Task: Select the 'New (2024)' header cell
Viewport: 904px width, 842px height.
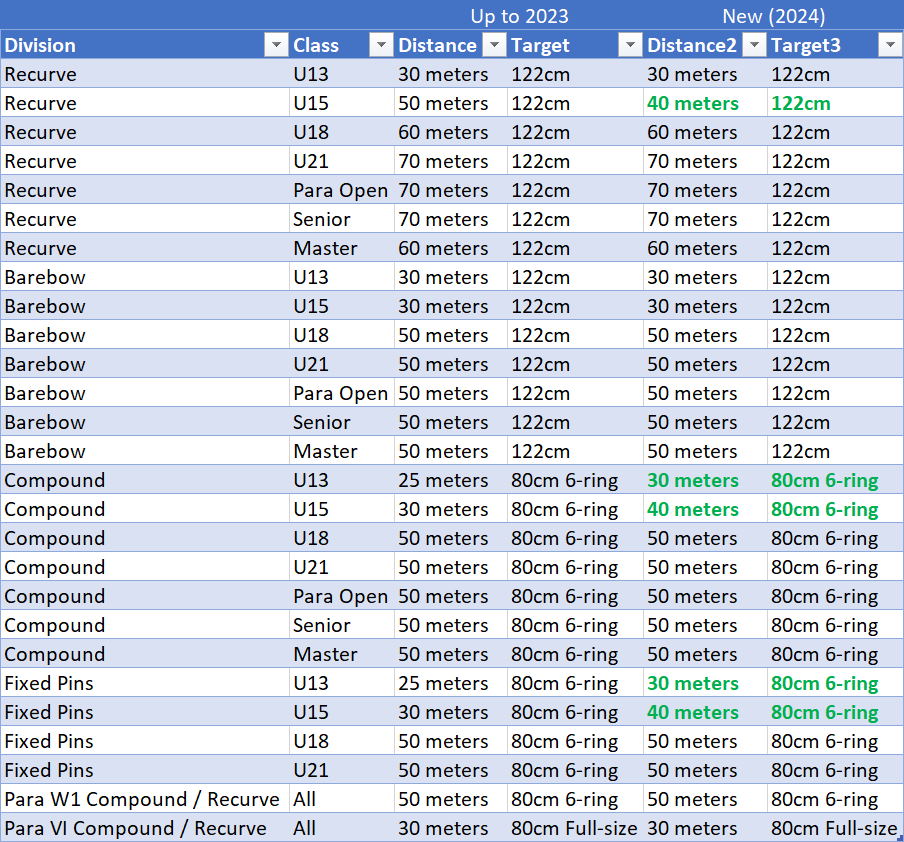Action: [773, 16]
